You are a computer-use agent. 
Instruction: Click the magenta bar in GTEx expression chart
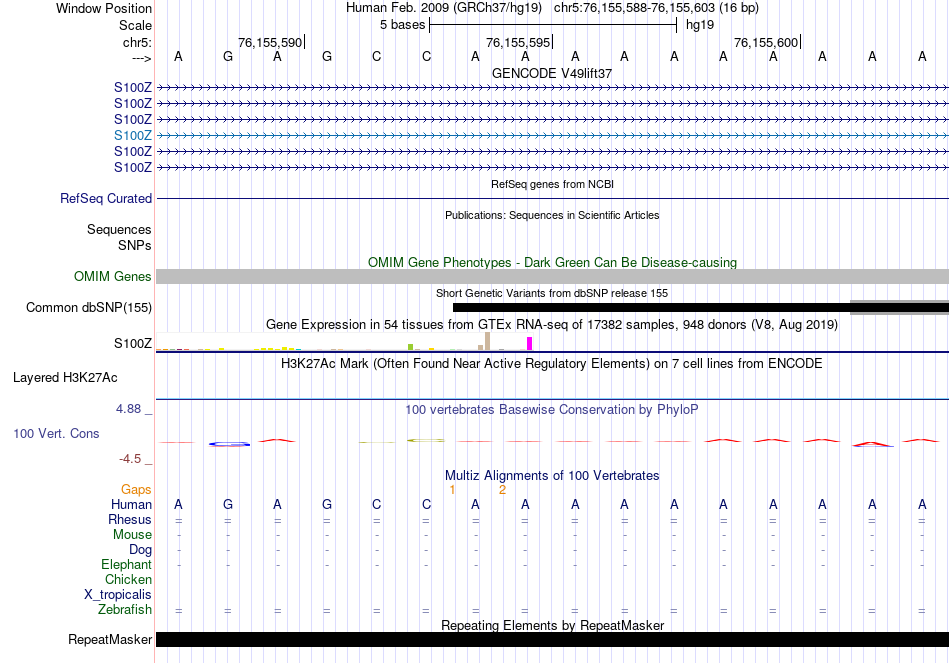point(530,344)
